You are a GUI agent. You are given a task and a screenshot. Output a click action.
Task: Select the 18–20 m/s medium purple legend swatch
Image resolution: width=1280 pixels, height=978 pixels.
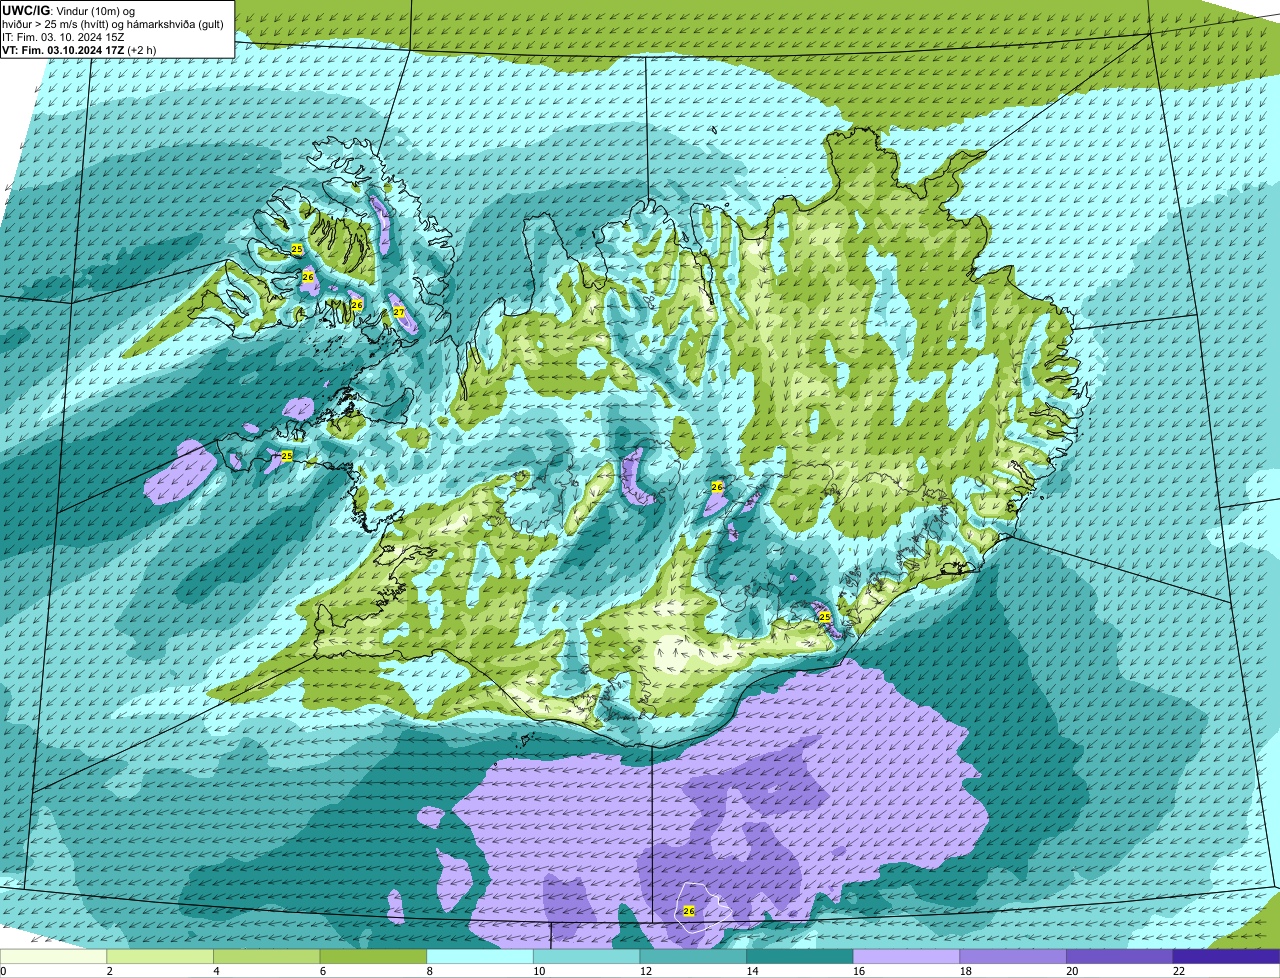pos(1013,957)
